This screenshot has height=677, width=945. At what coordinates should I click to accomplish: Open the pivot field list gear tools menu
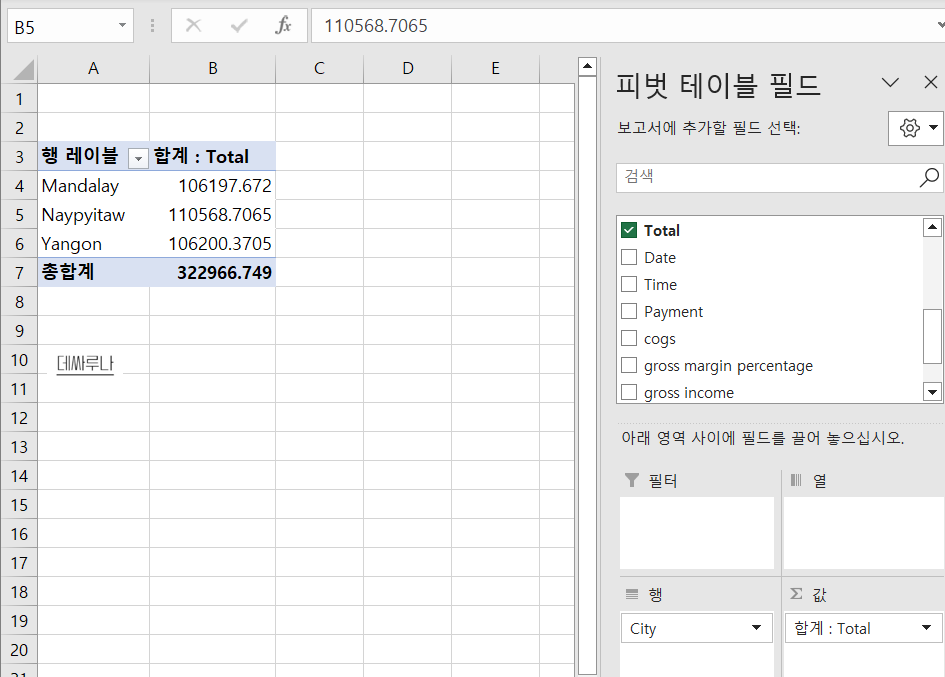pyautogui.click(x=916, y=128)
